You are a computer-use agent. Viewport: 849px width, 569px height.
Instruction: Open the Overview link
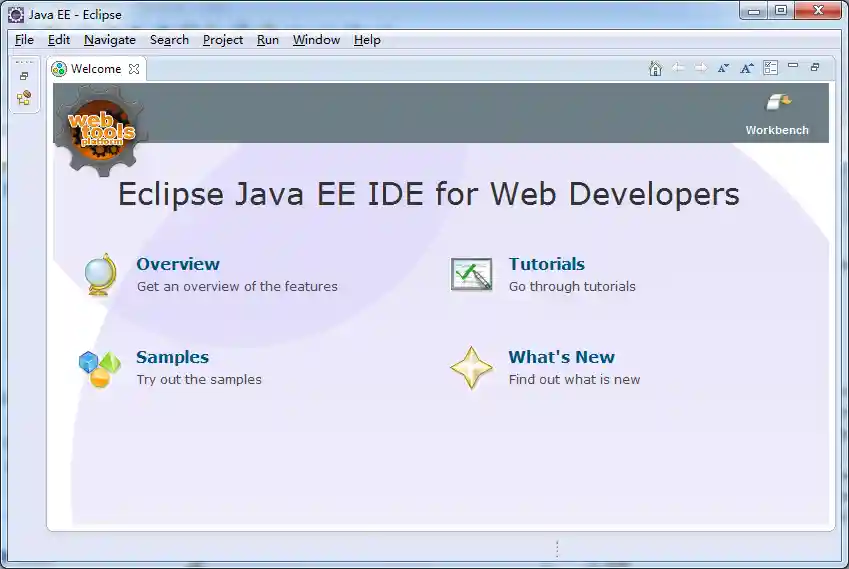coord(178,264)
